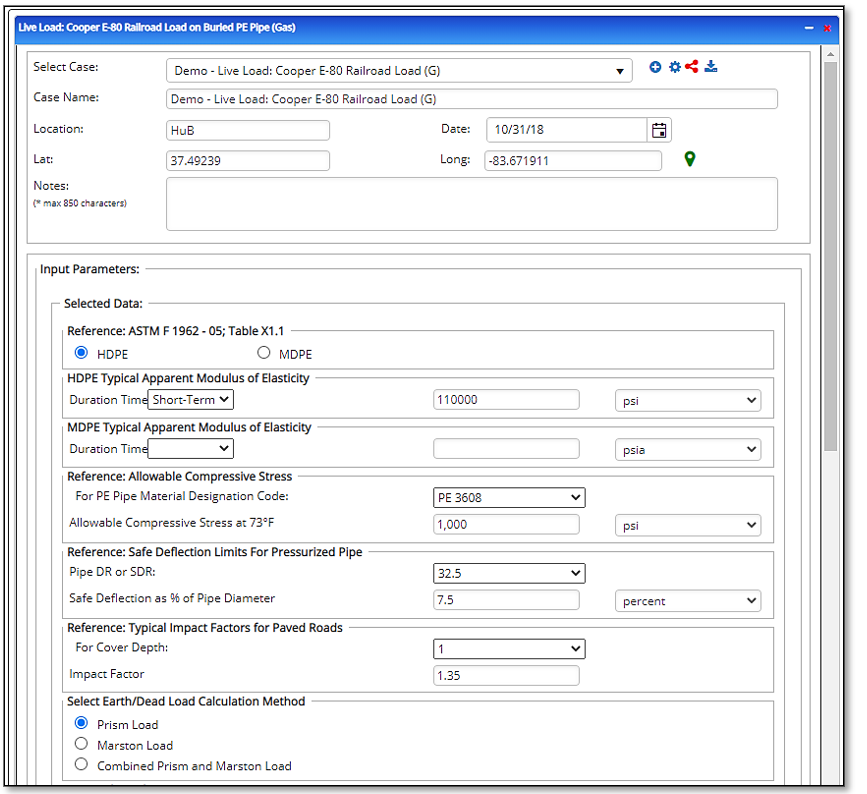Open the calendar picker next to Date
Screen dimensions: 867x794
tap(658, 129)
